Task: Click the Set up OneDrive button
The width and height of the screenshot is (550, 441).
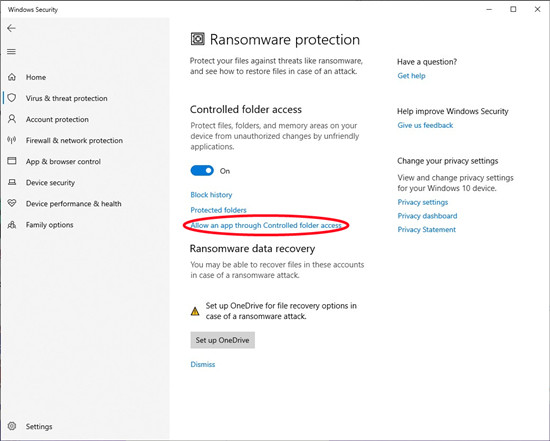Action: click(222, 340)
